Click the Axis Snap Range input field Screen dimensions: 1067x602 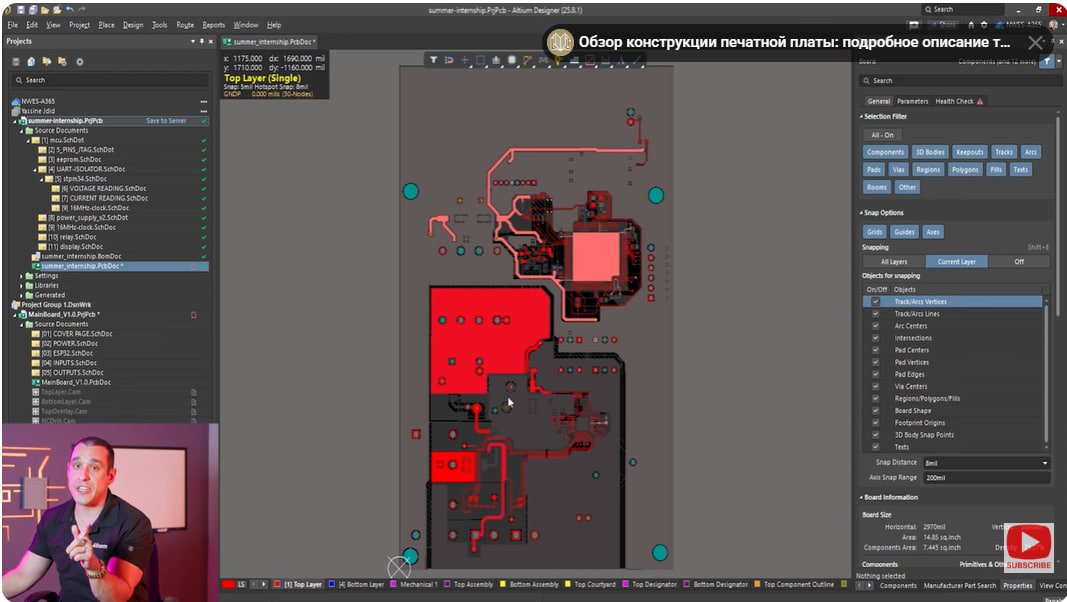(987, 478)
